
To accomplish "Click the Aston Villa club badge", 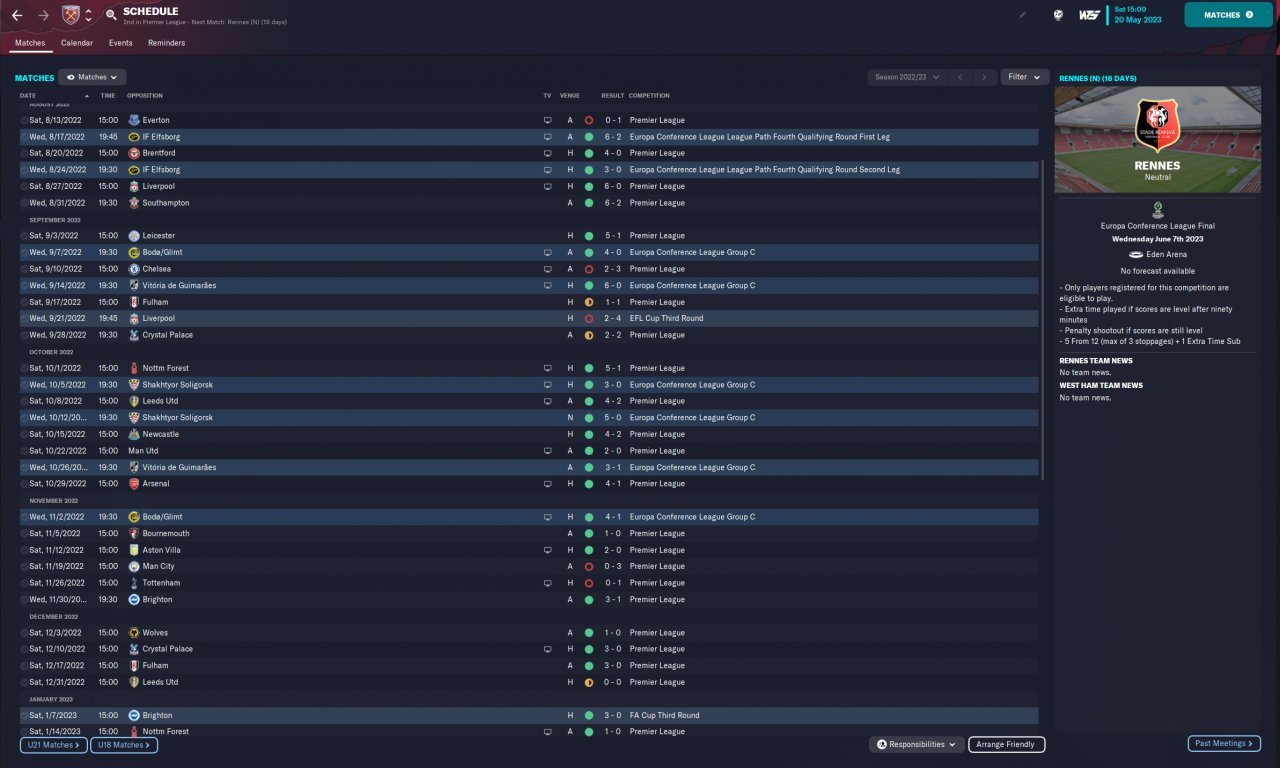I will coord(134,550).
